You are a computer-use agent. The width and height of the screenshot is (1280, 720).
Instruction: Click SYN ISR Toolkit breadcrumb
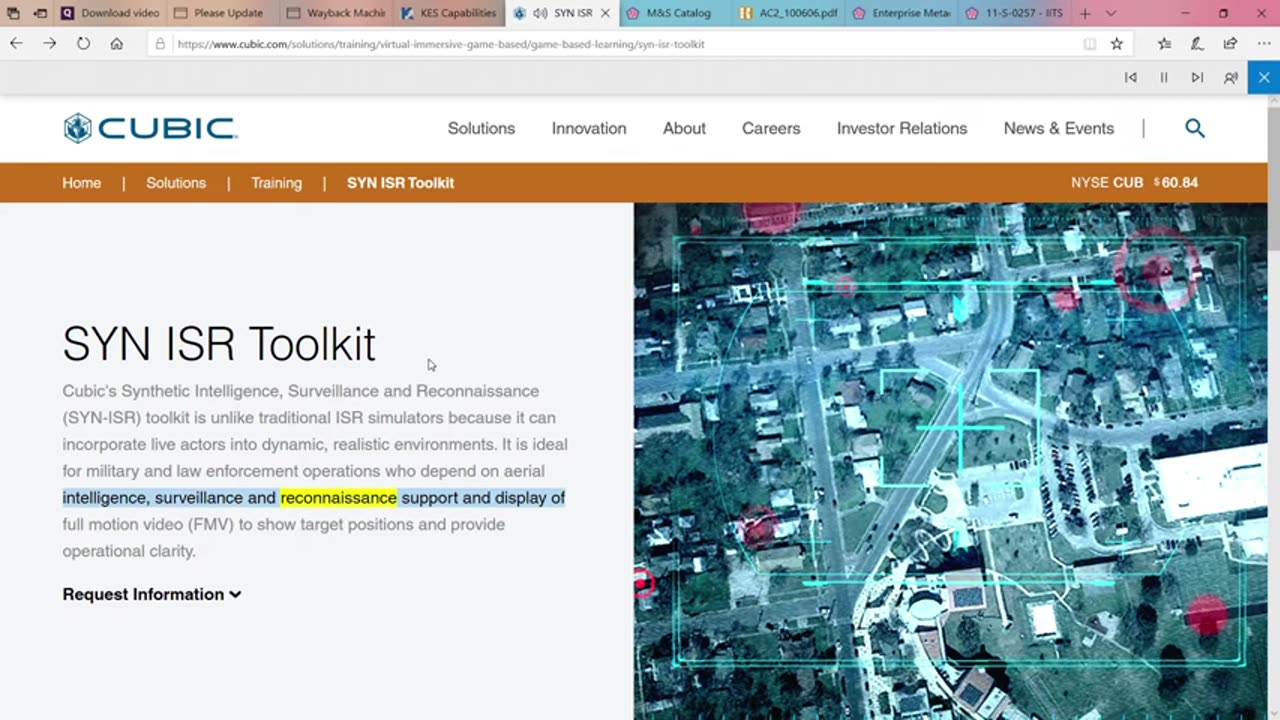(400, 183)
